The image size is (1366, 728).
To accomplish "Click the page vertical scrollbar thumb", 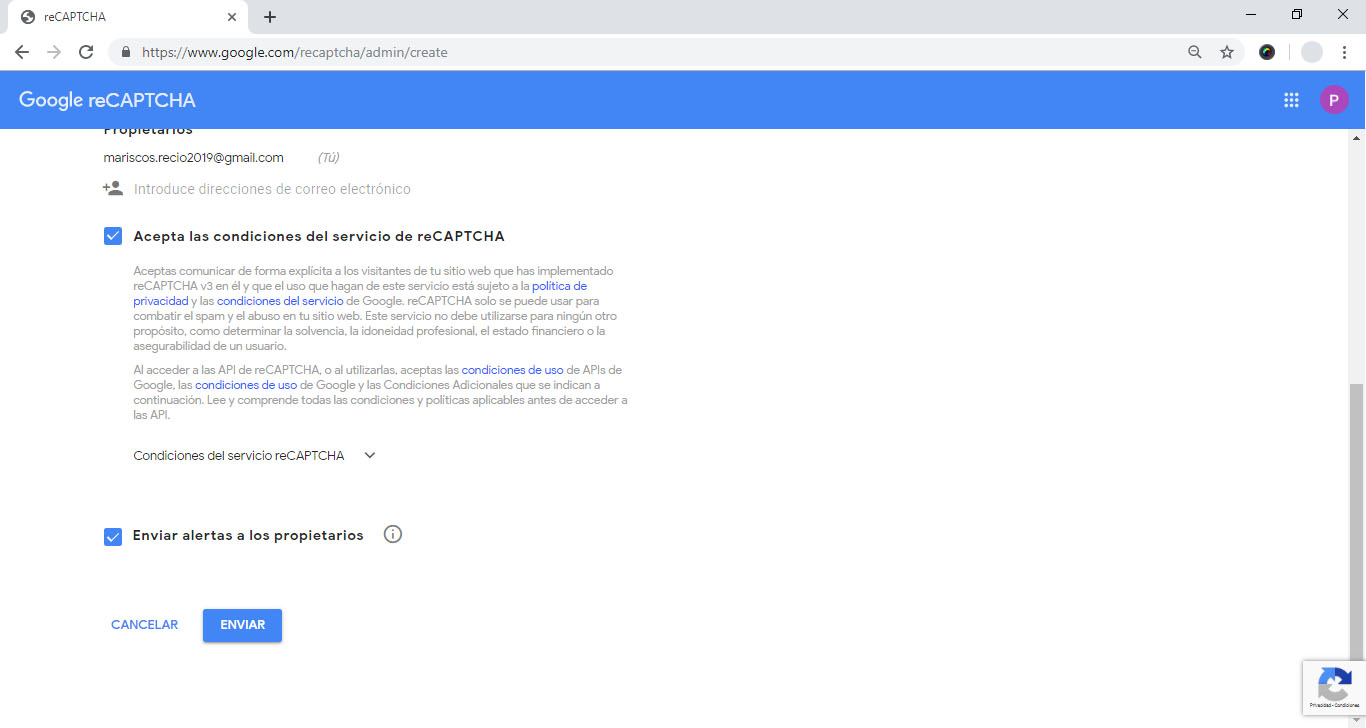I will pyautogui.click(x=1356, y=522).
